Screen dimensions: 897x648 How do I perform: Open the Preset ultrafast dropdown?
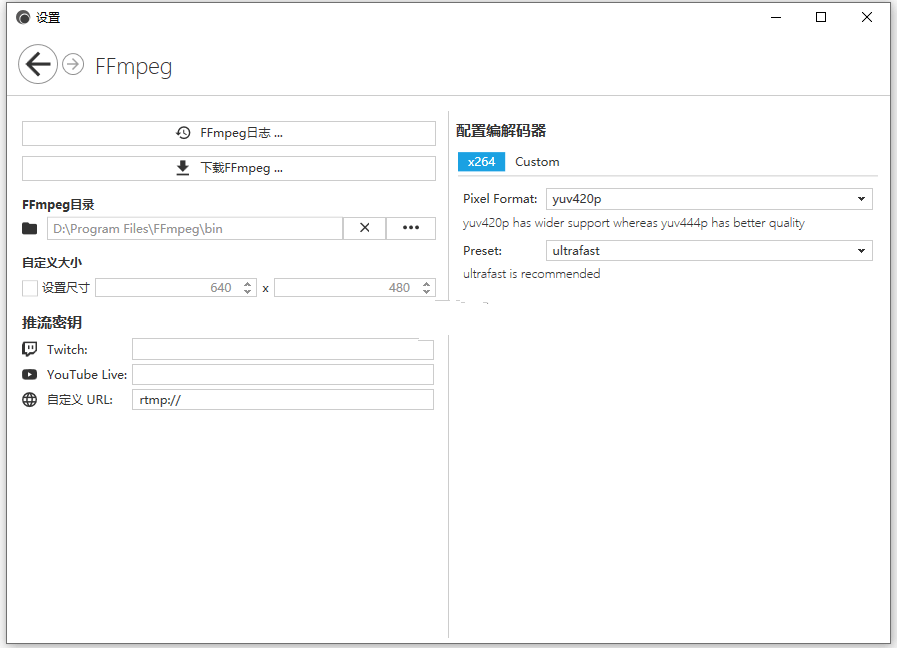coord(709,251)
